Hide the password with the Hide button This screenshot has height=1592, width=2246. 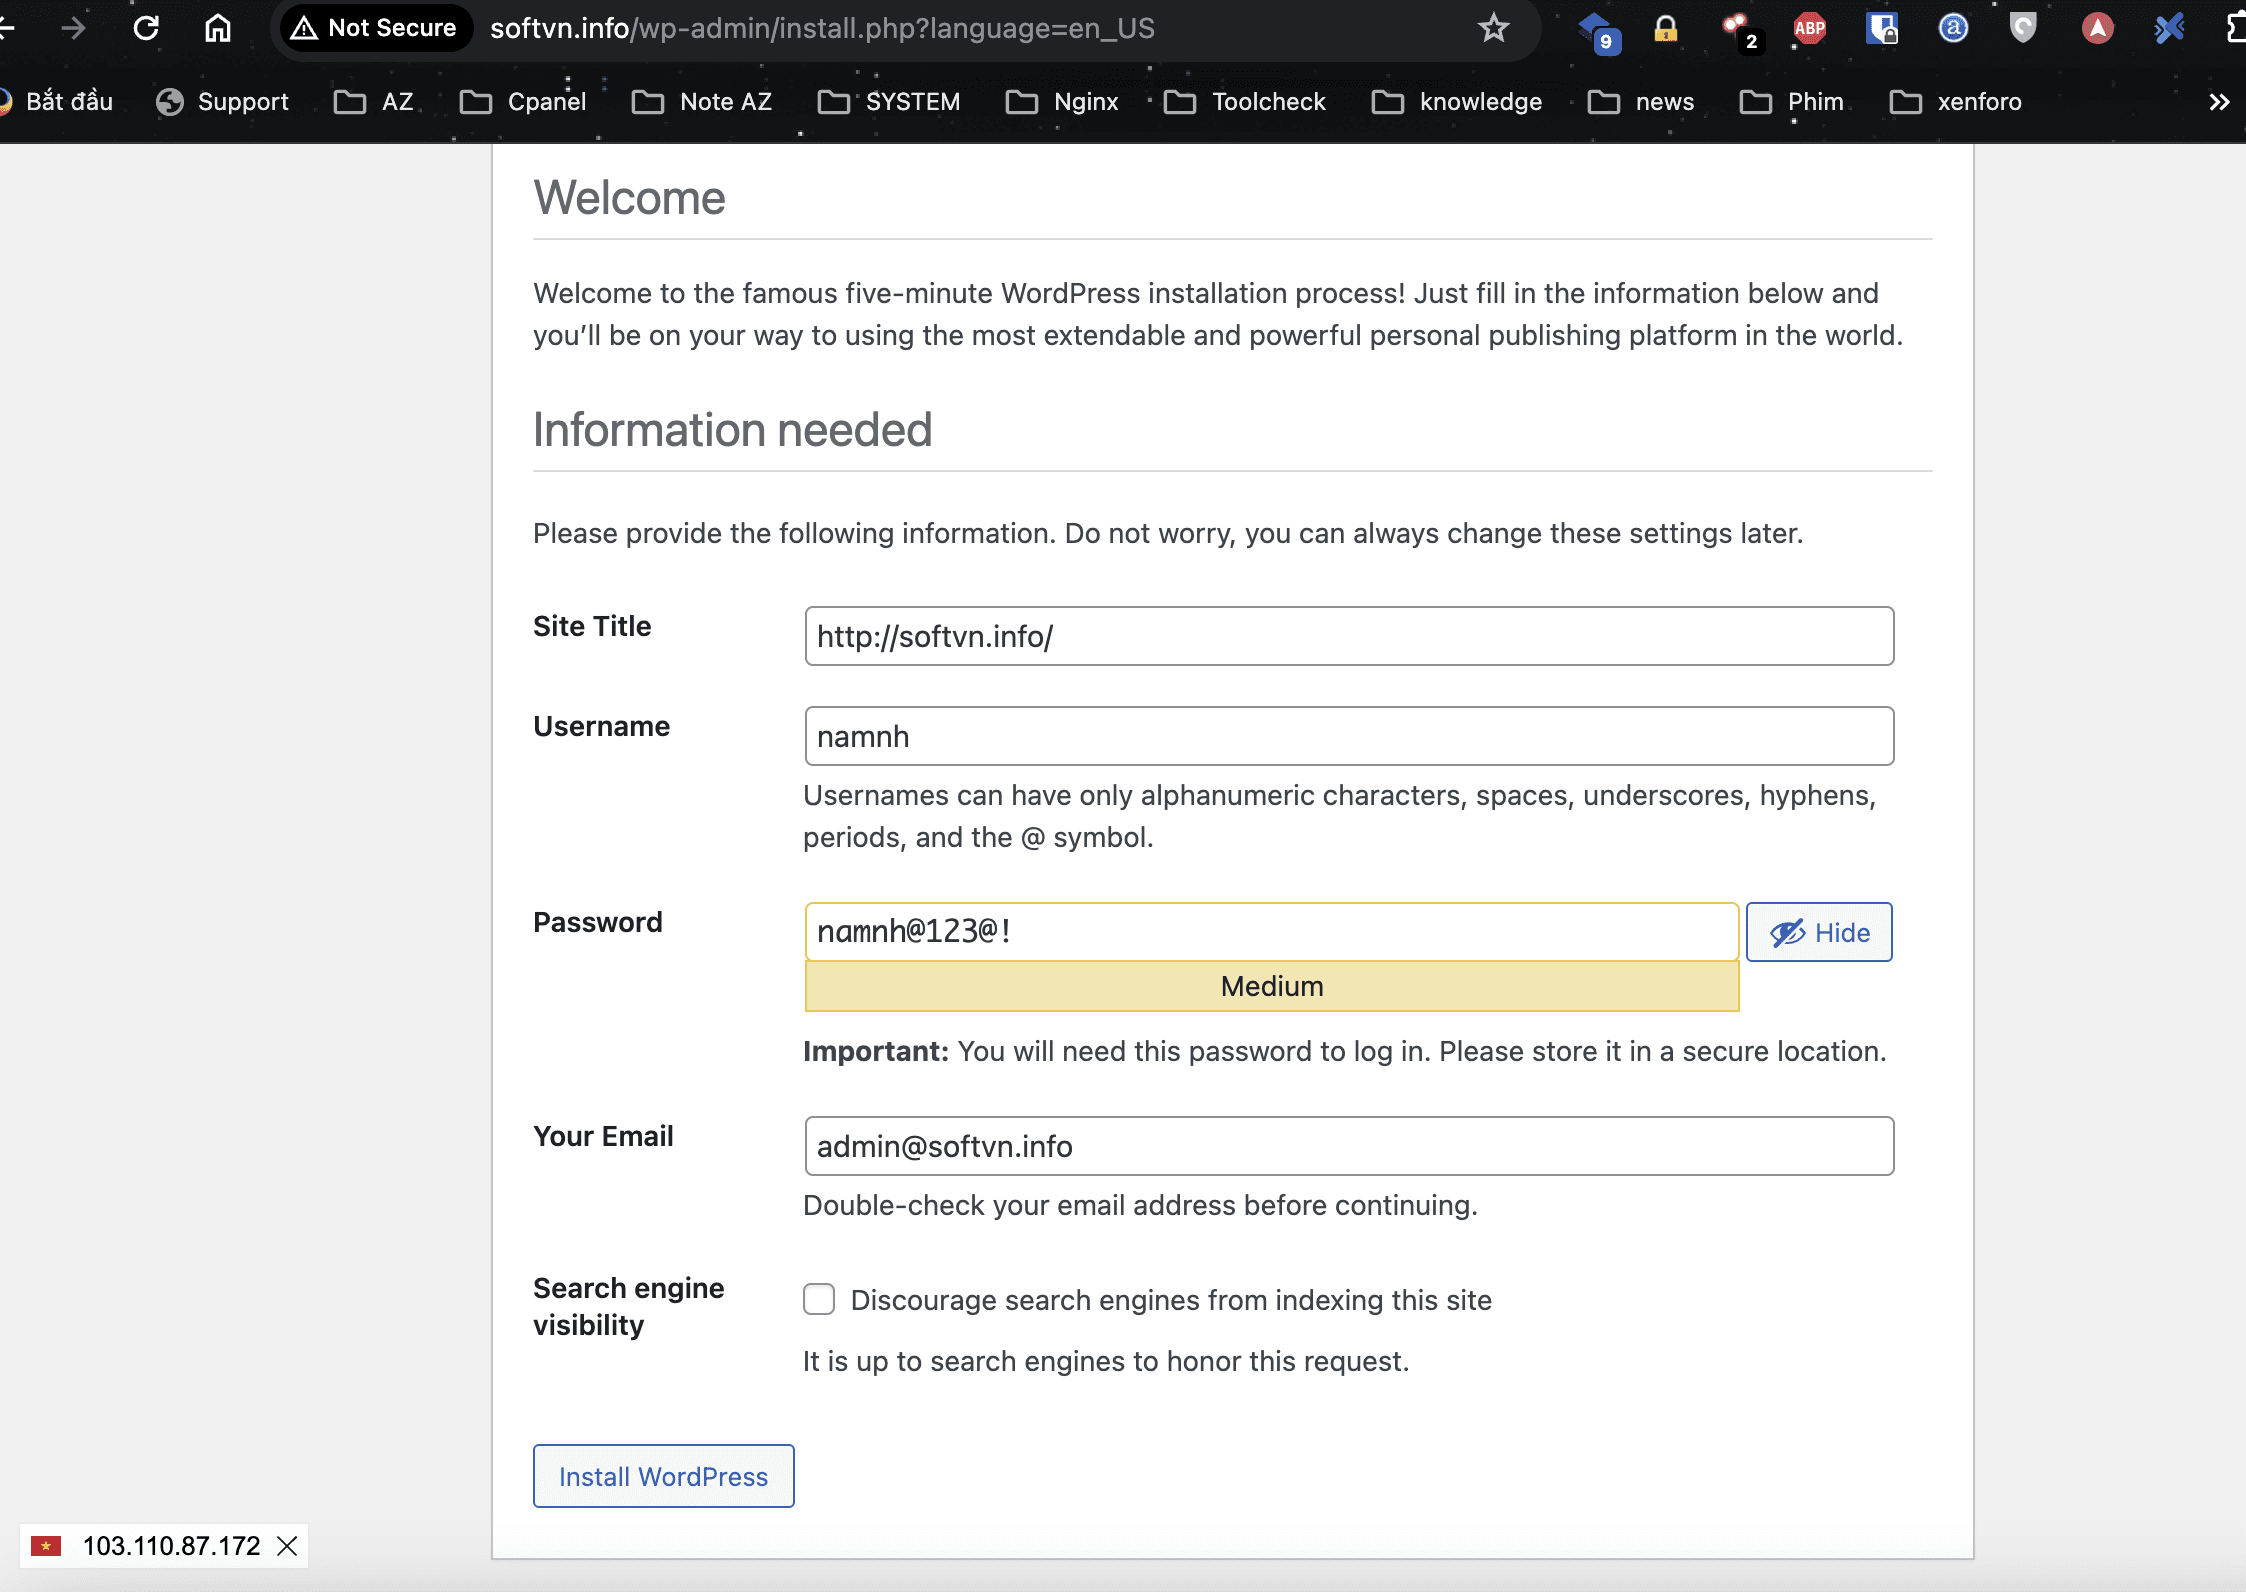[1818, 932]
